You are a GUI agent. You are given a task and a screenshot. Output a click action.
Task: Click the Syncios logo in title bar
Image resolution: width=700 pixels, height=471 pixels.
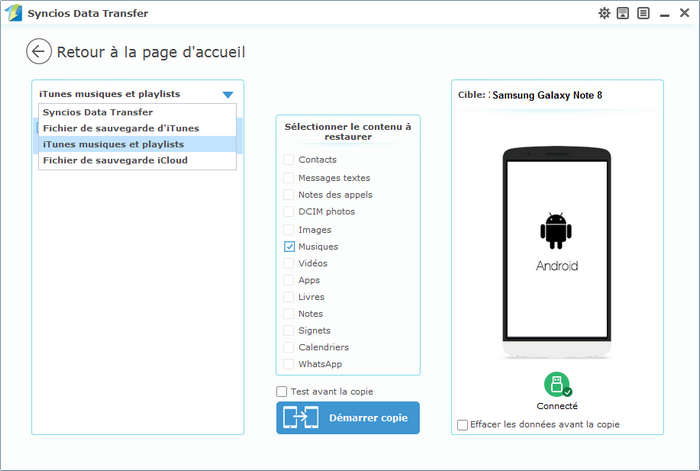click(x=13, y=13)
